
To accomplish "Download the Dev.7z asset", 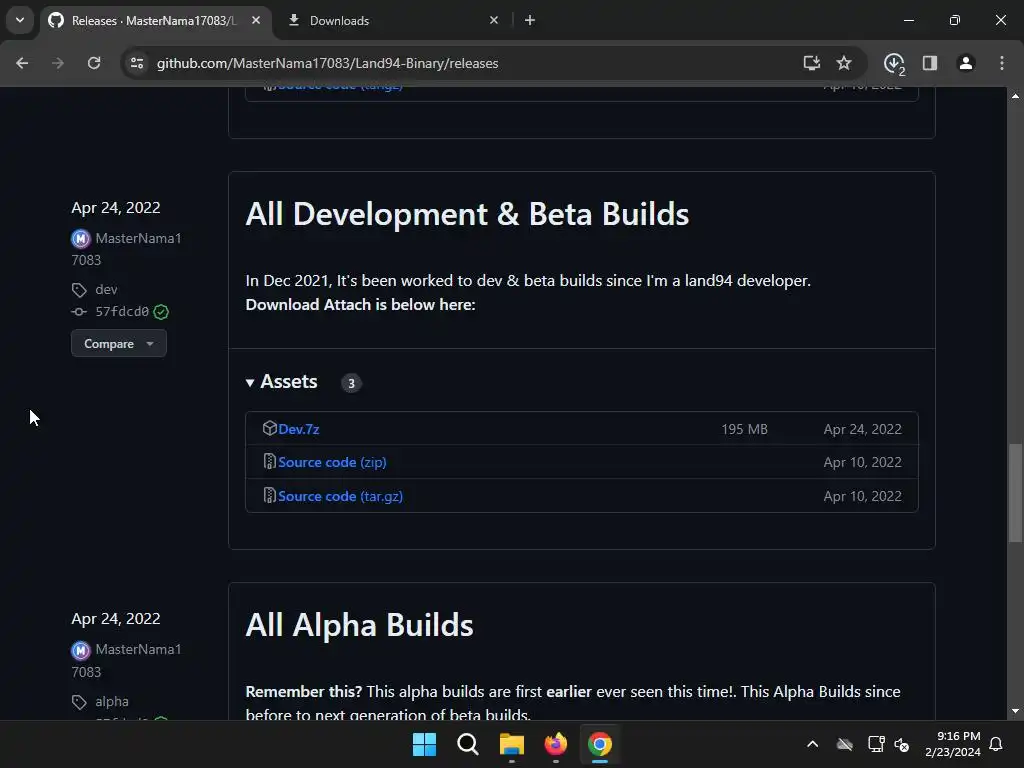I will click(x=298, y=429).
